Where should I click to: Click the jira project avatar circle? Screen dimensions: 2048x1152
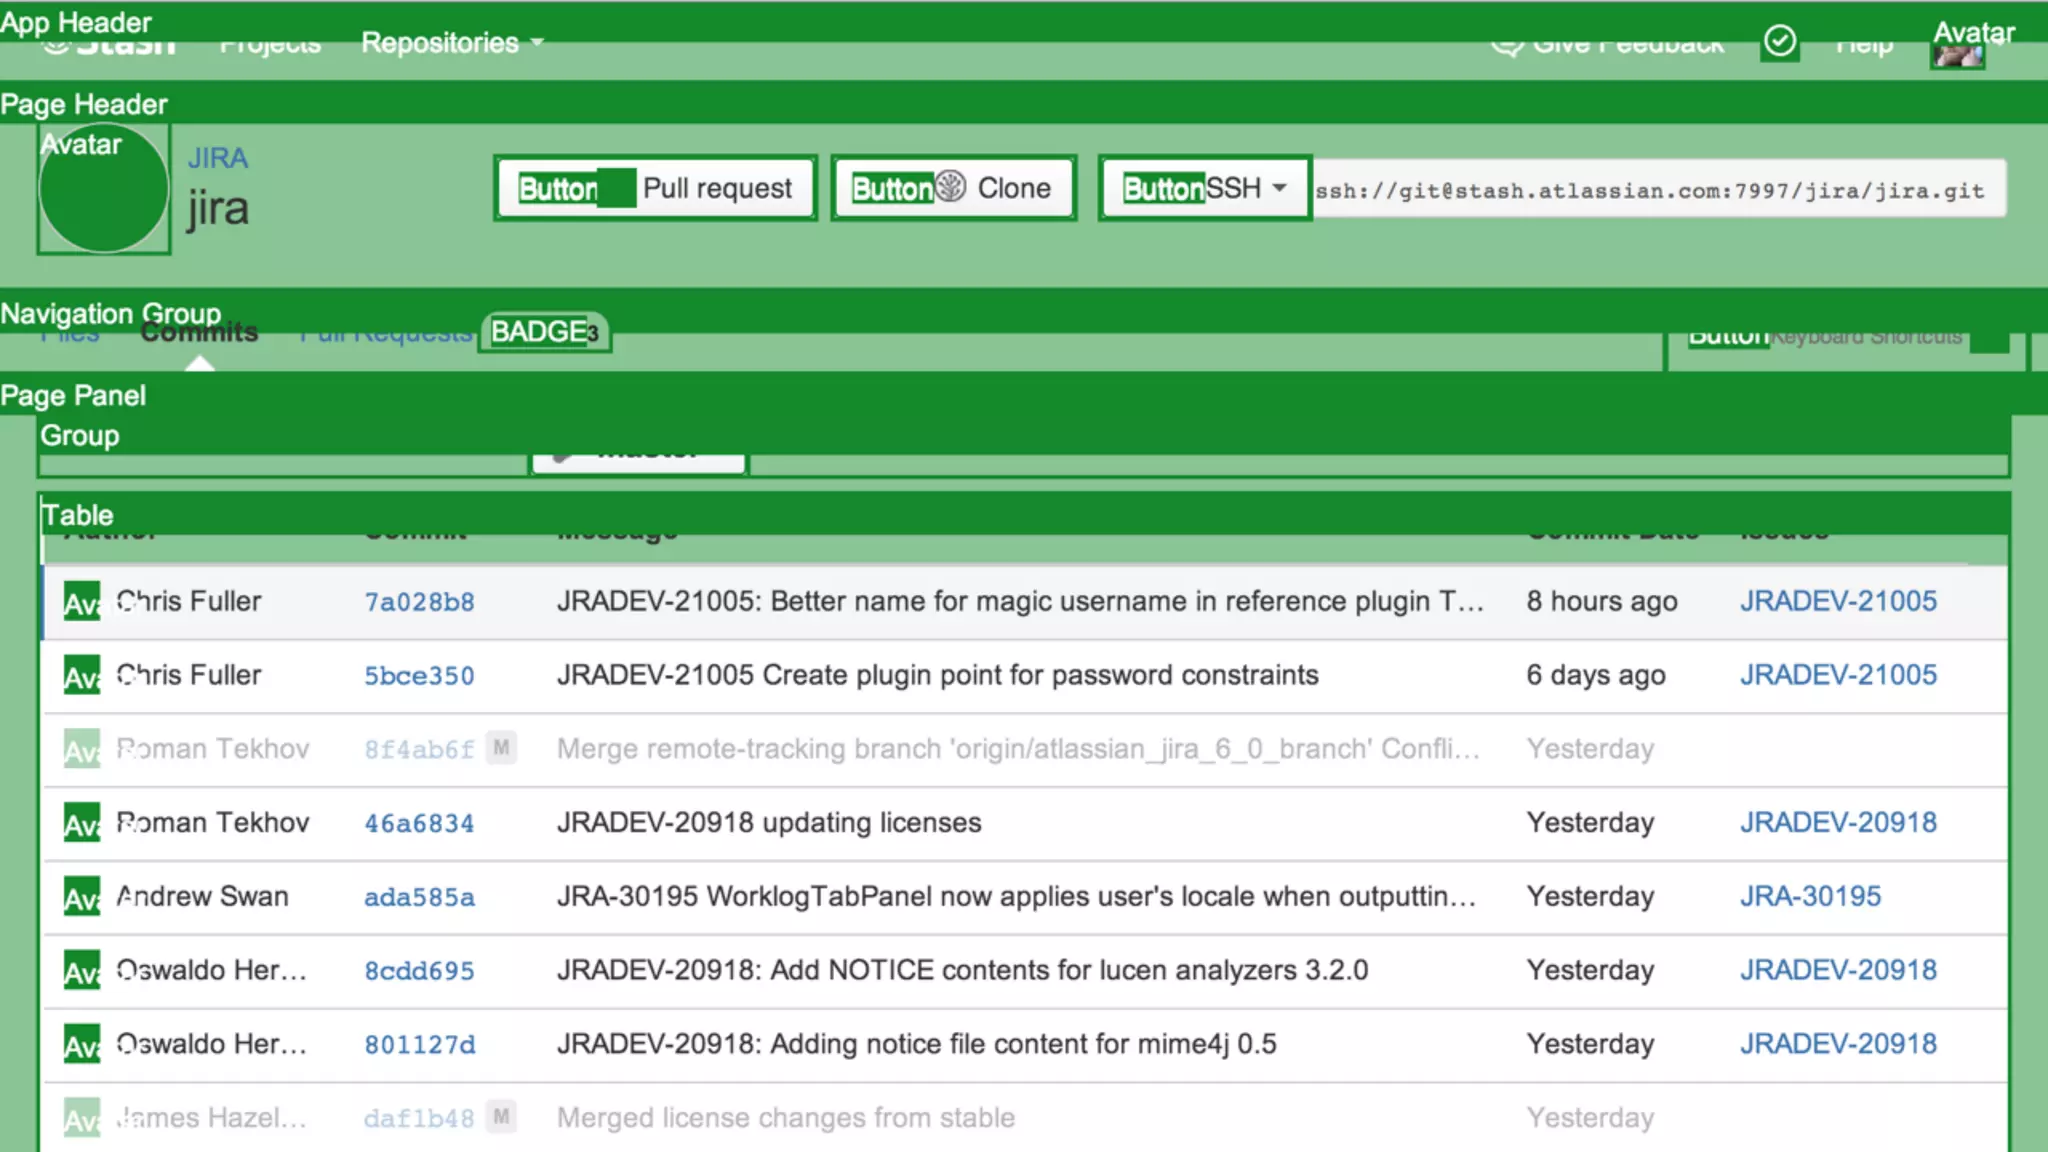pyautogui.click(x=103, y=188)
